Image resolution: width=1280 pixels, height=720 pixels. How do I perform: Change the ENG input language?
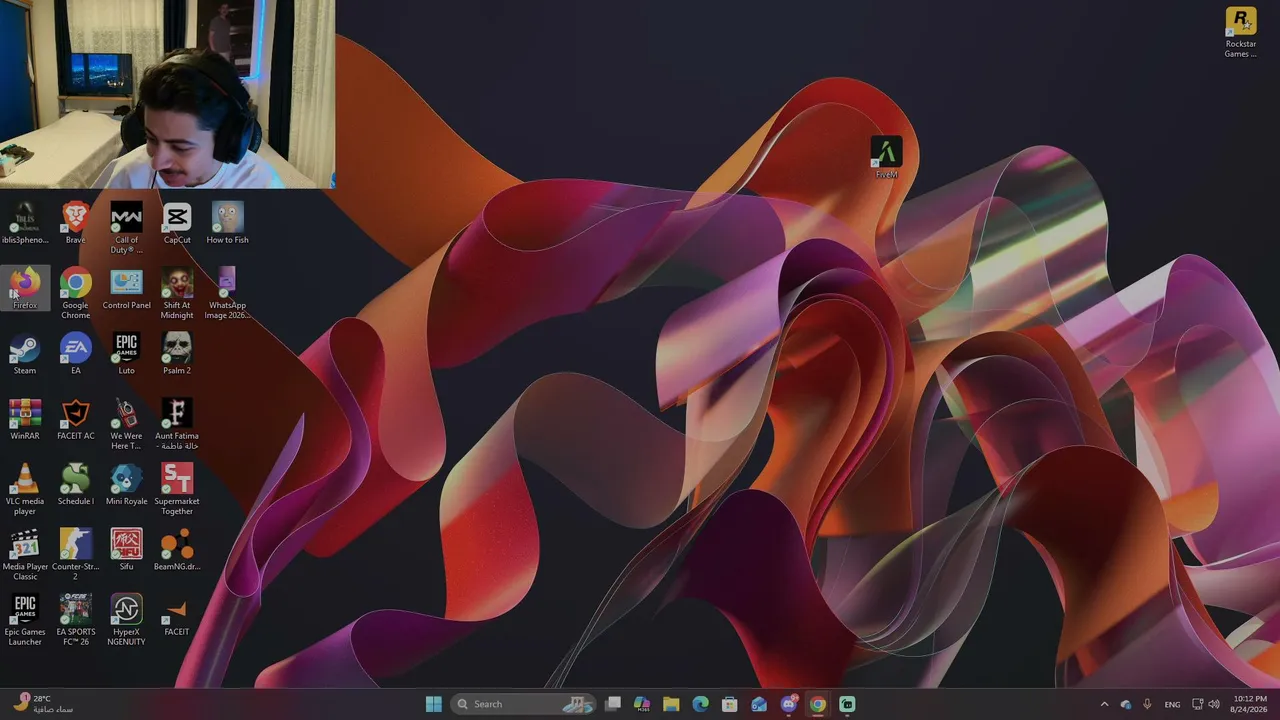1173,704
